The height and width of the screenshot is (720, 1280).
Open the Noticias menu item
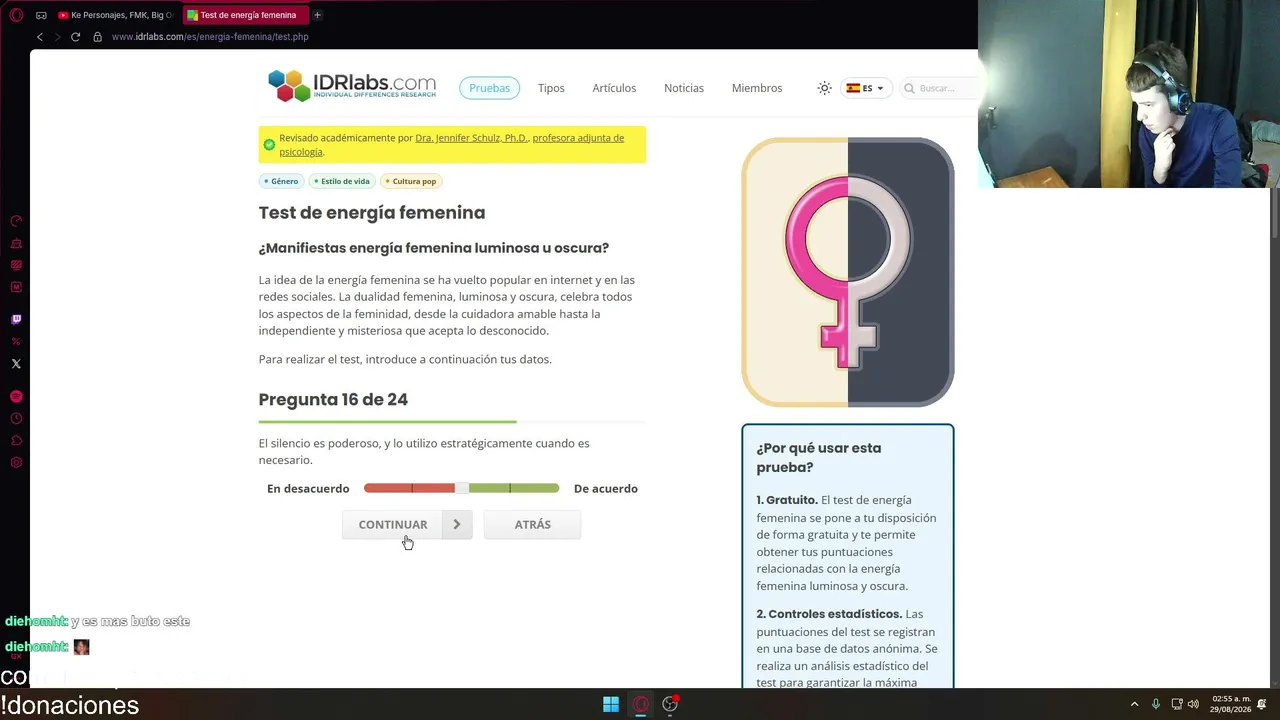[684, 88]
